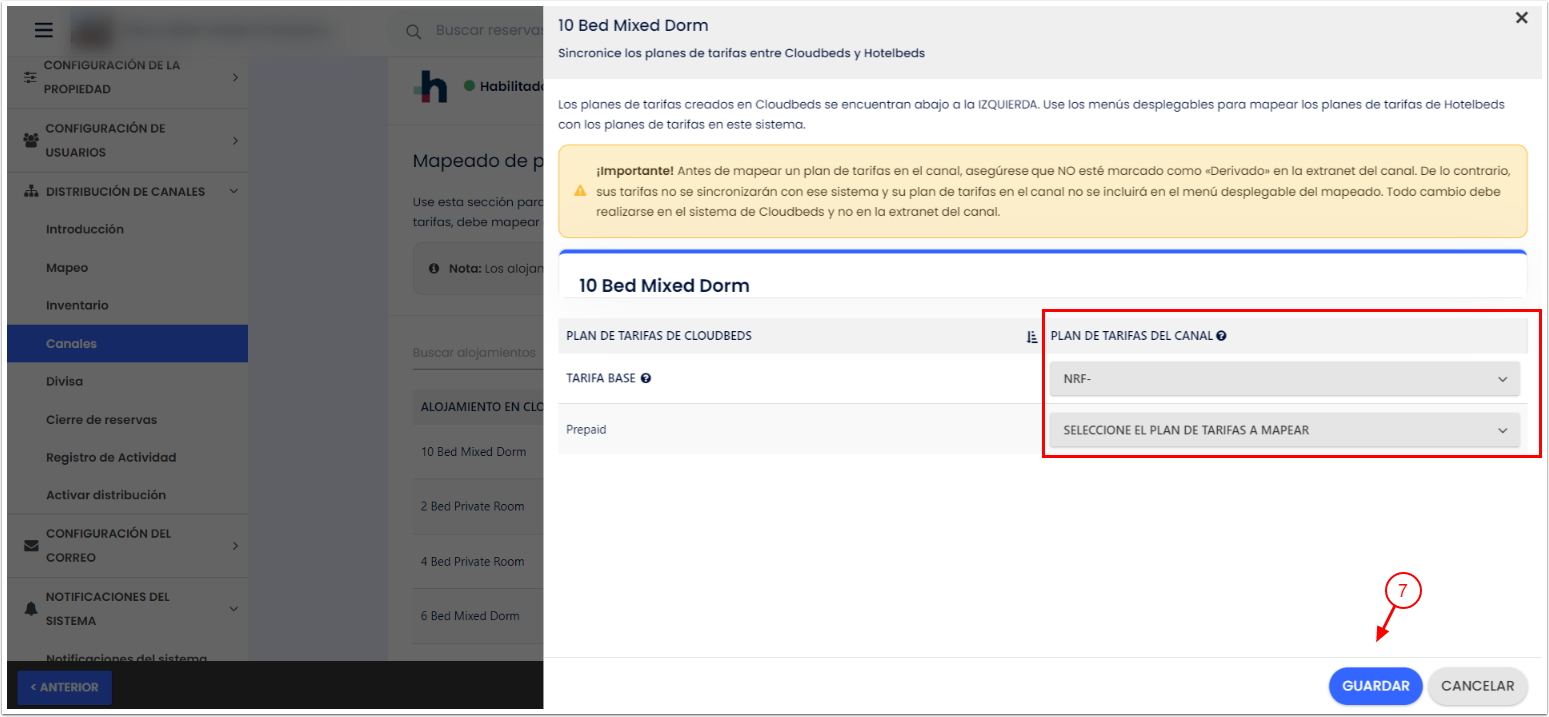This screenshot has width=1549, height=717.
Task: Collapse Distribución de Canales menu
Action: [x=234, y=191]
